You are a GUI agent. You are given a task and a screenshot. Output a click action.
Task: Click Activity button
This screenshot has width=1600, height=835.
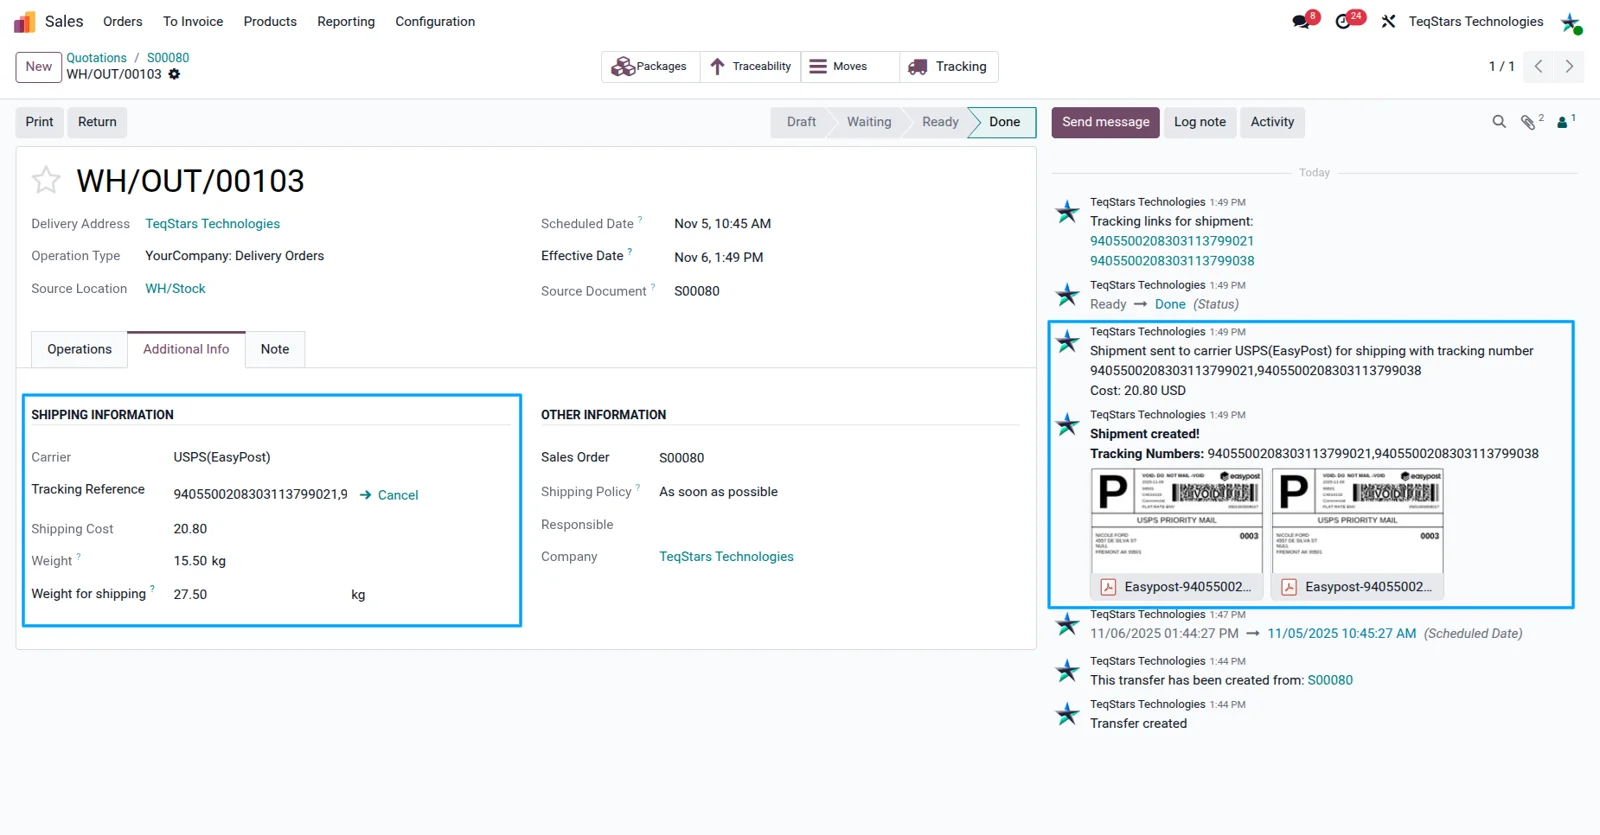tap(1272, 122)
